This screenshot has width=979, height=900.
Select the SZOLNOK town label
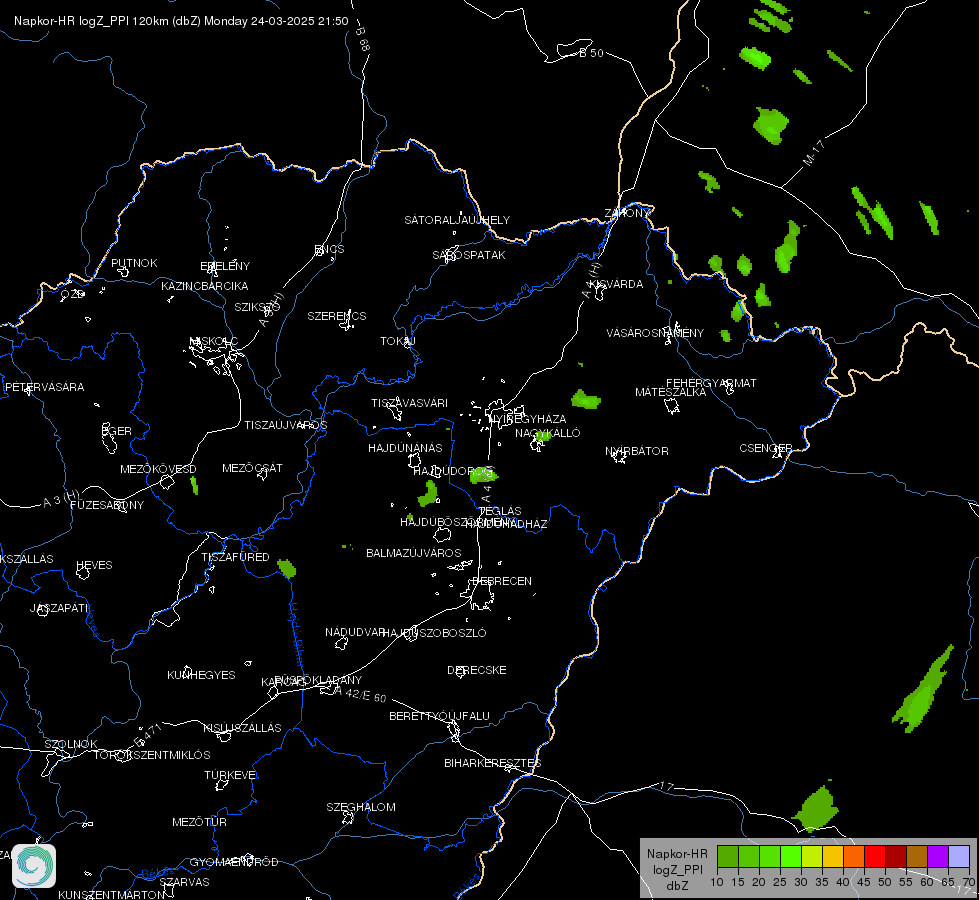pos(71,744)
